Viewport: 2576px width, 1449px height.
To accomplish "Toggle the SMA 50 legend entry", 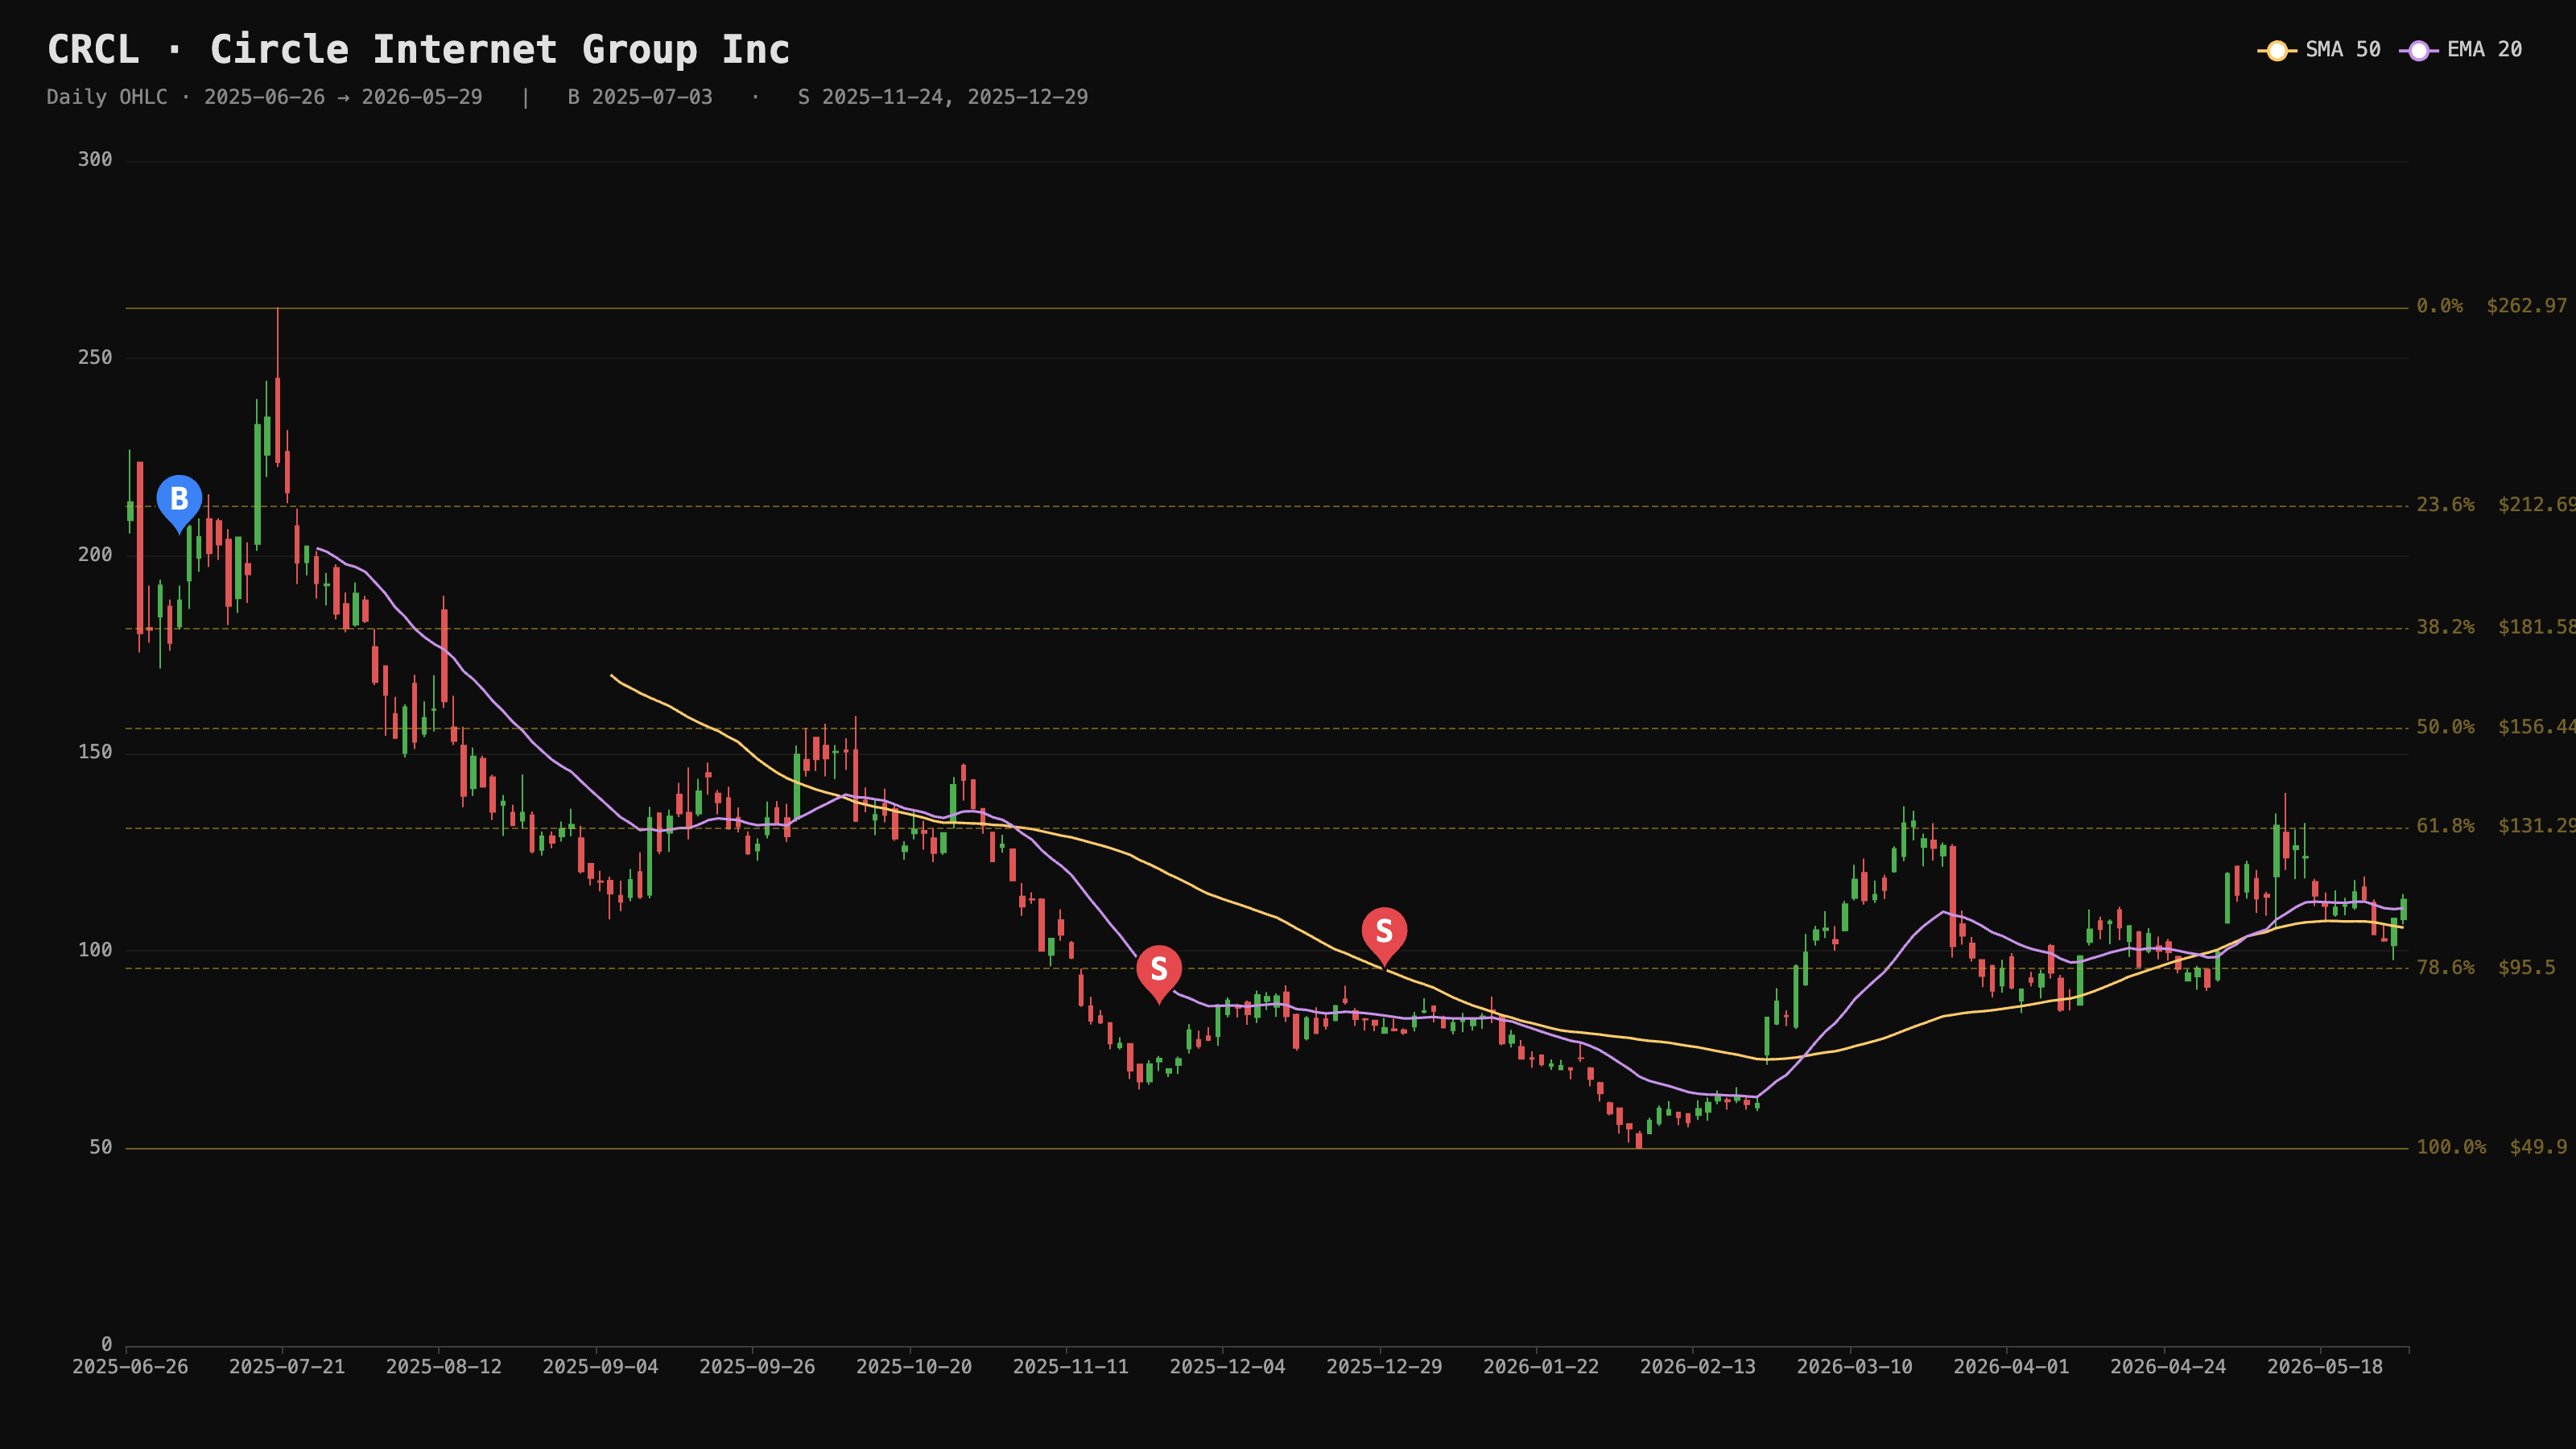I will pos(2319,50).
